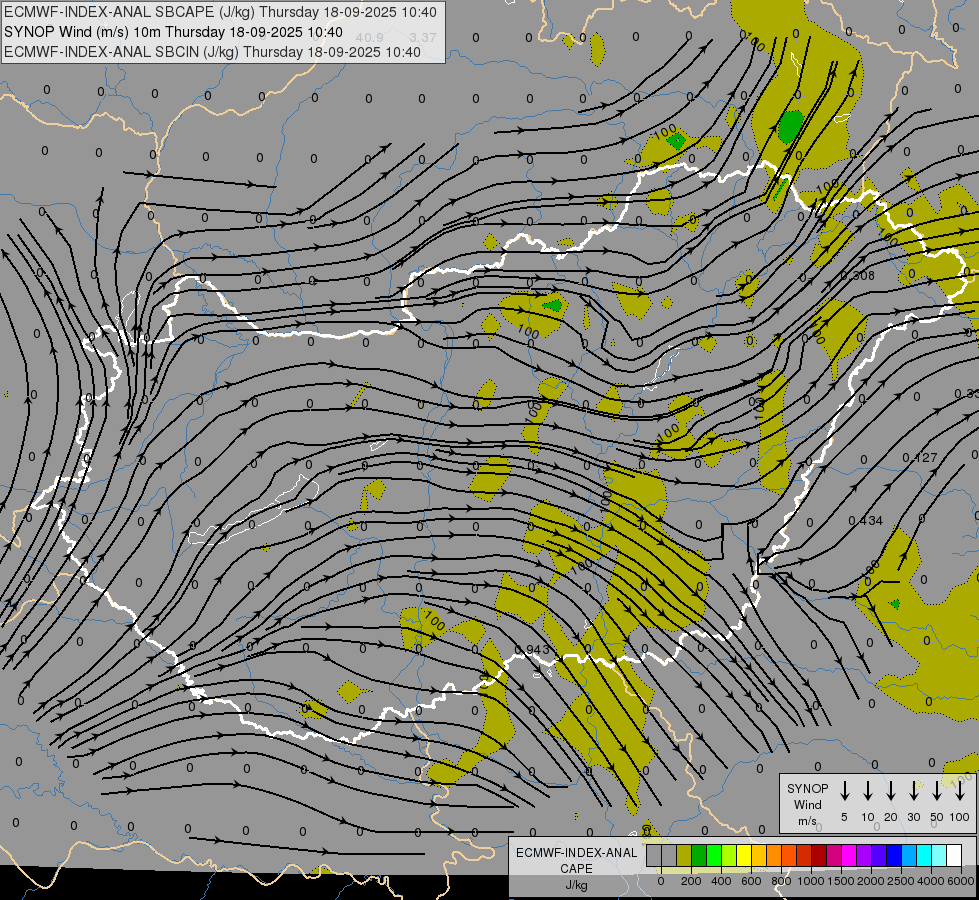Click the 50 m/s wind arrow in the legend
Image resolution: width=979 pixels, height=900 pixels.
tap(937, 790)
